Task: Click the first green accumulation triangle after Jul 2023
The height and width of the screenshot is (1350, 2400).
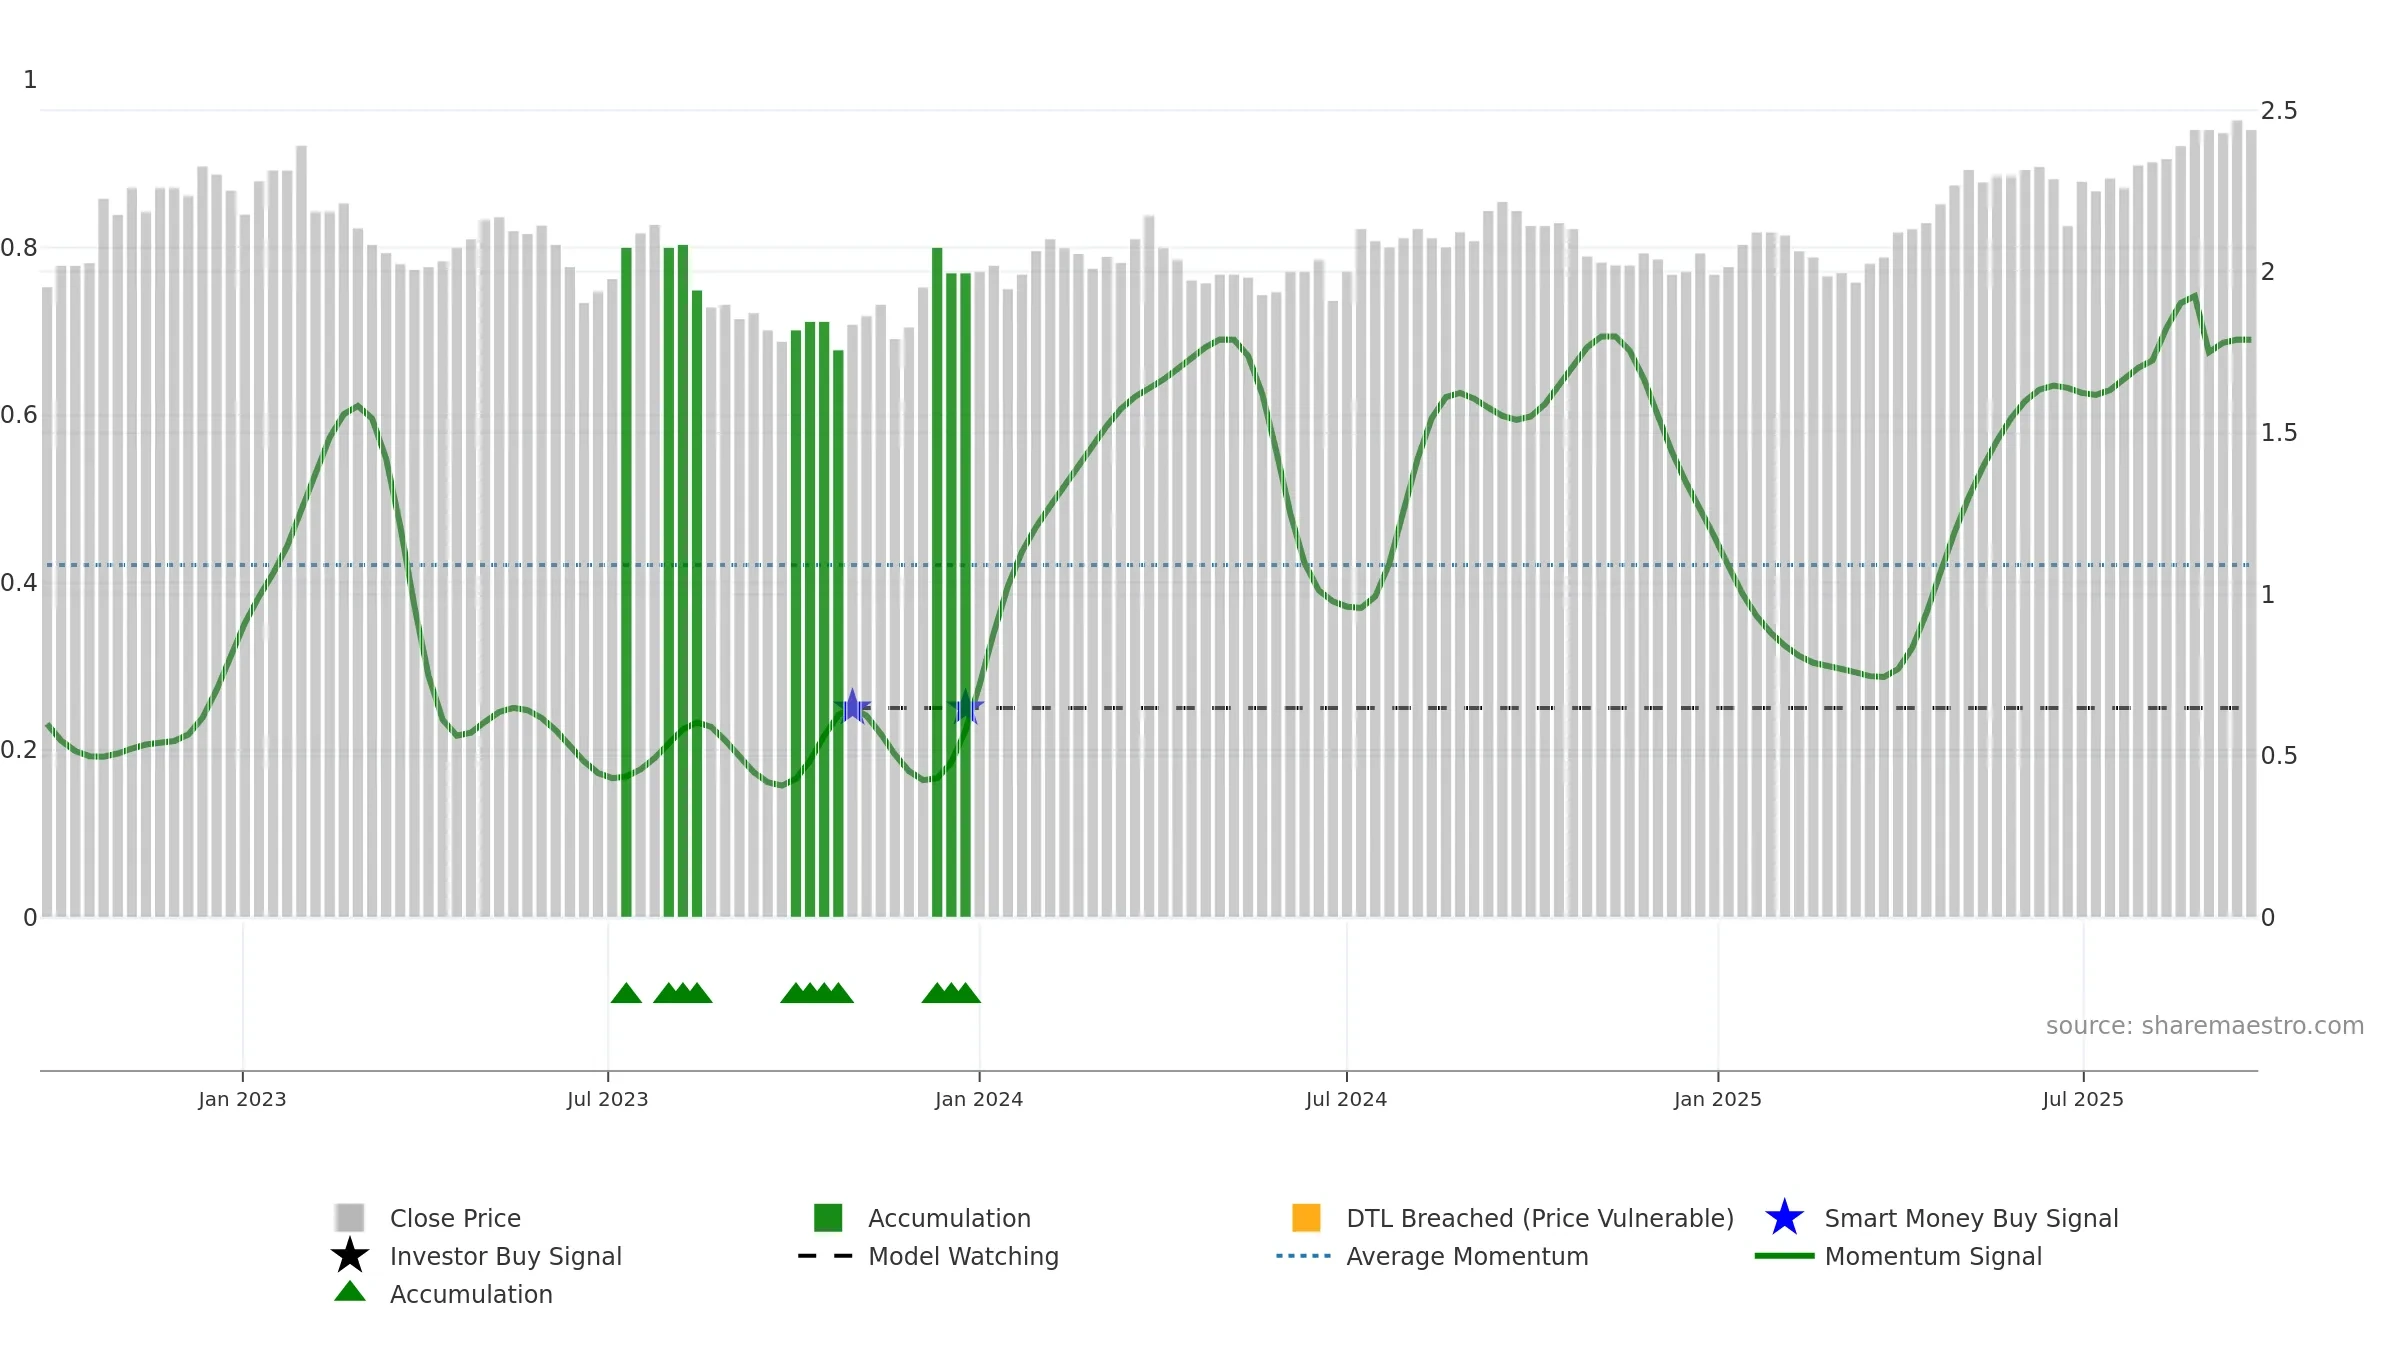Action: pyautogui.click(x=626, y=993)
